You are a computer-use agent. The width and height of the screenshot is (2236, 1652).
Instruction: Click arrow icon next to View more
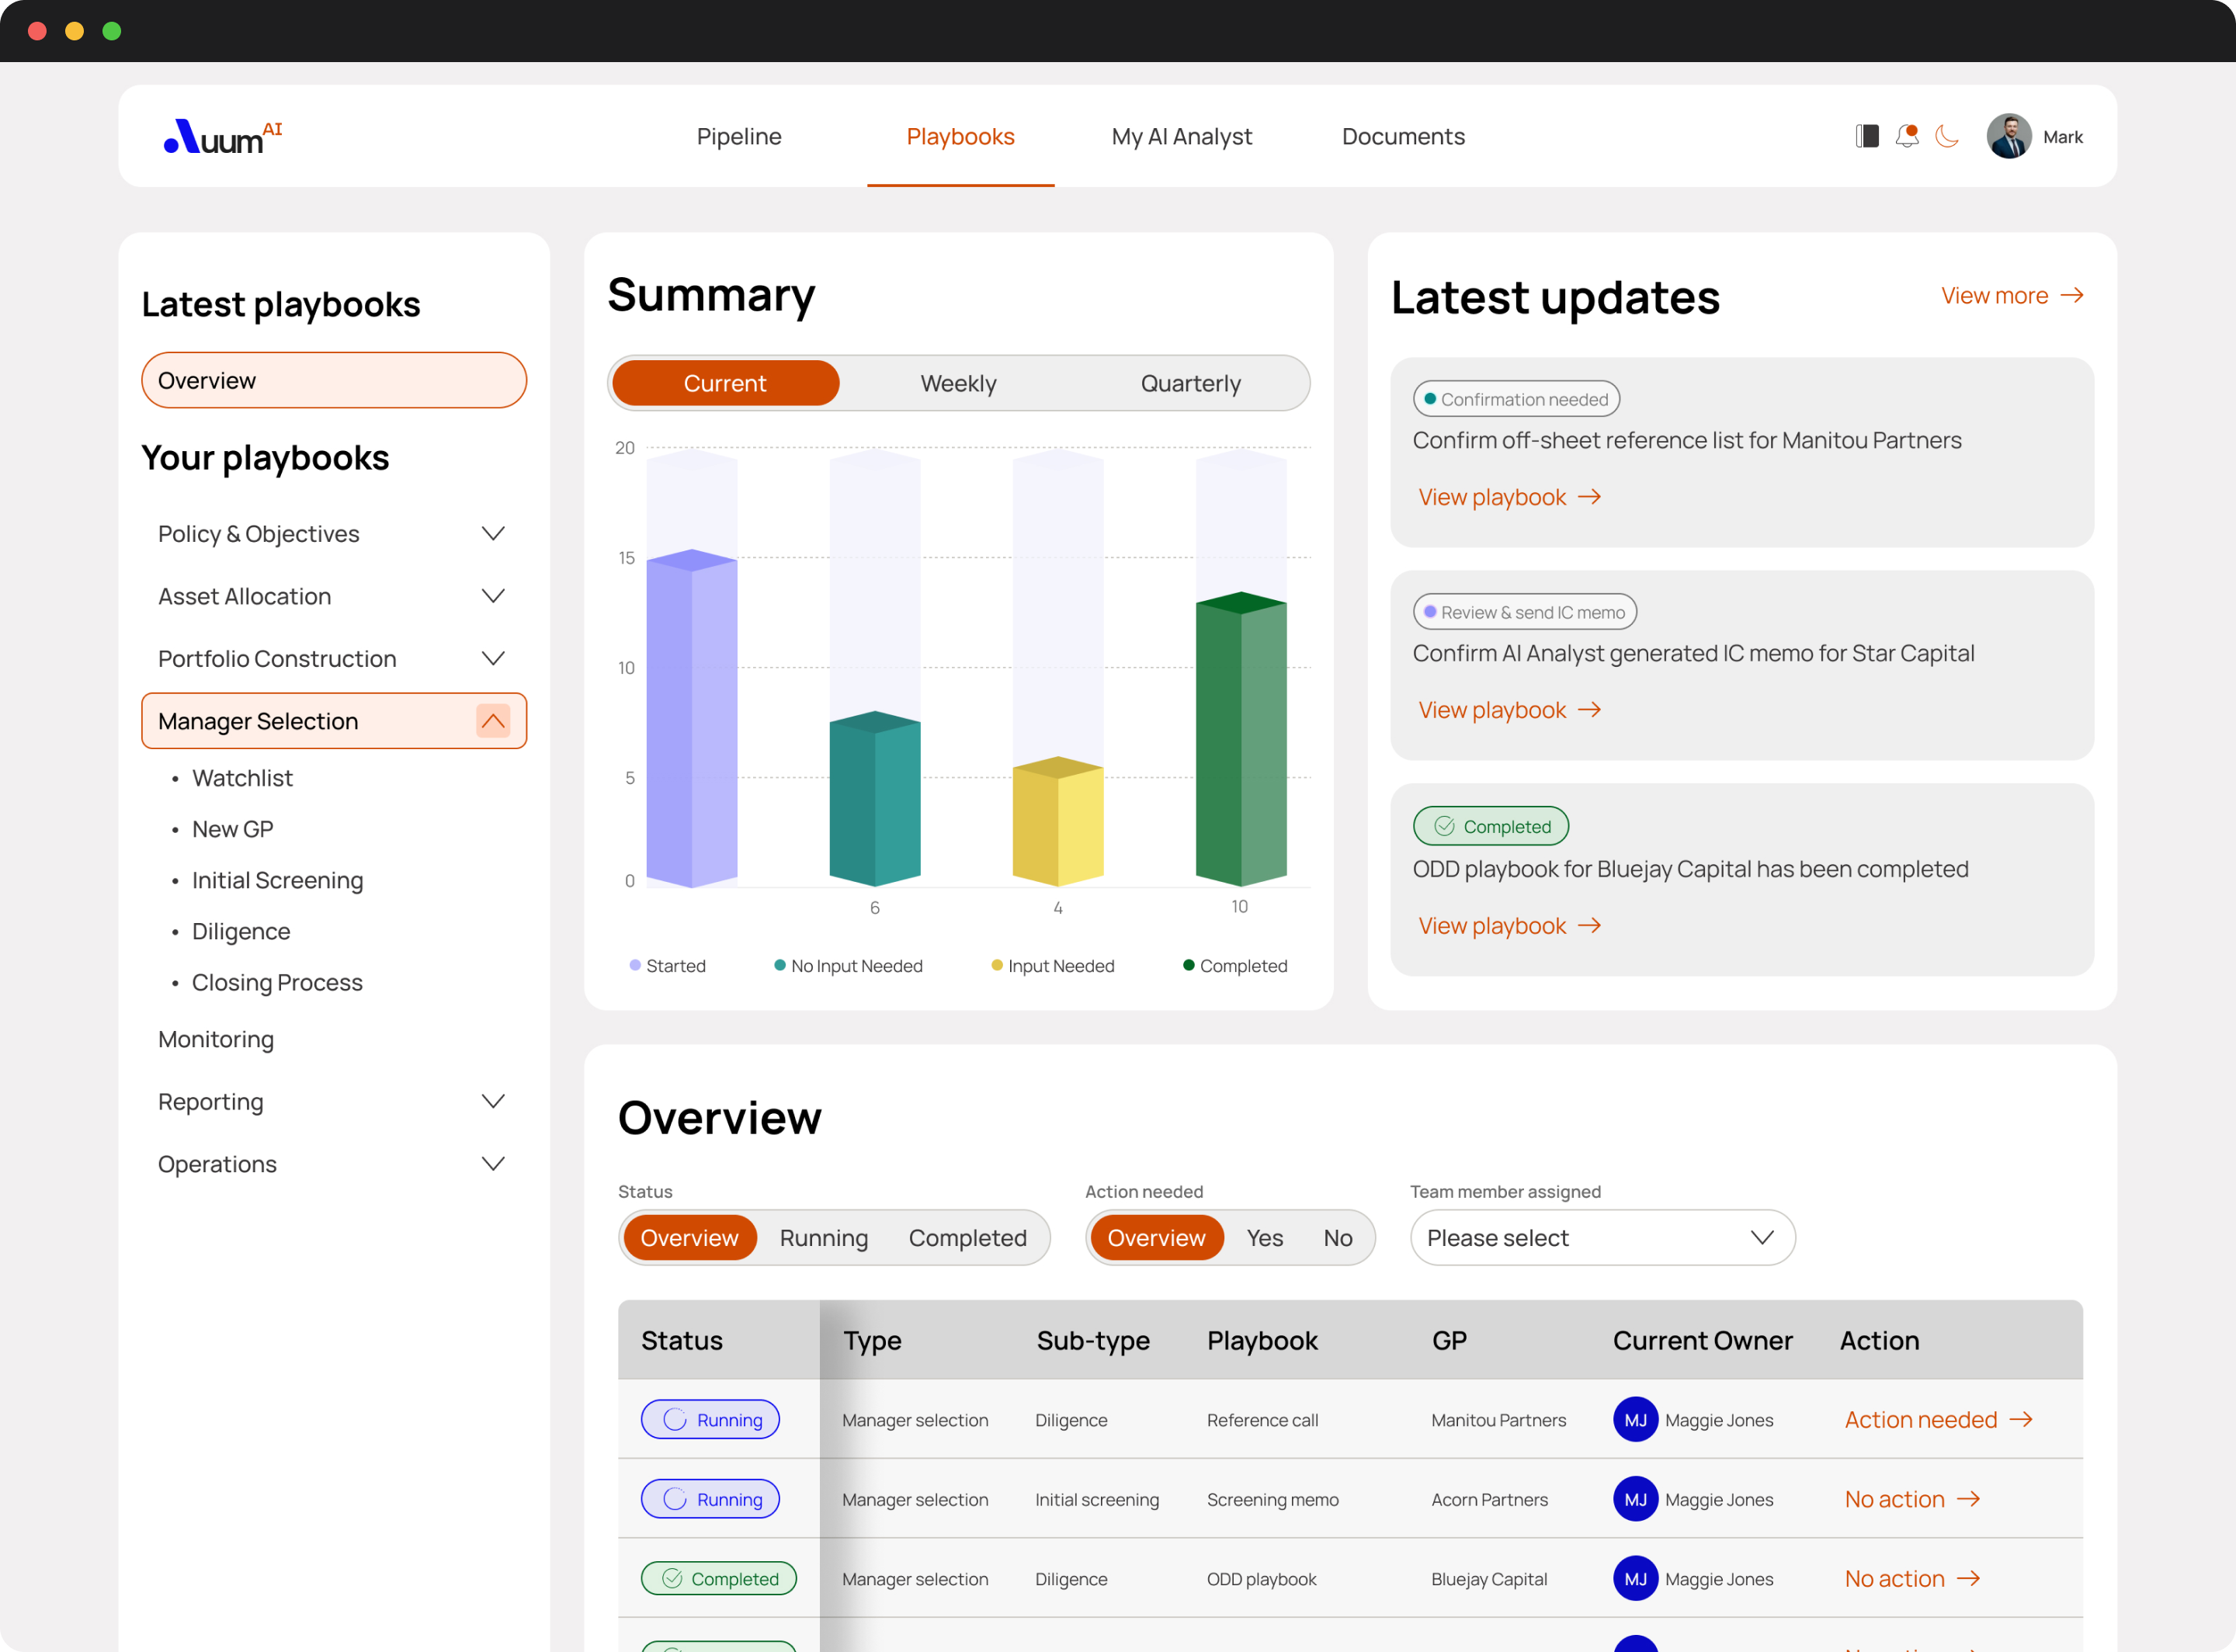point(2072,295)
